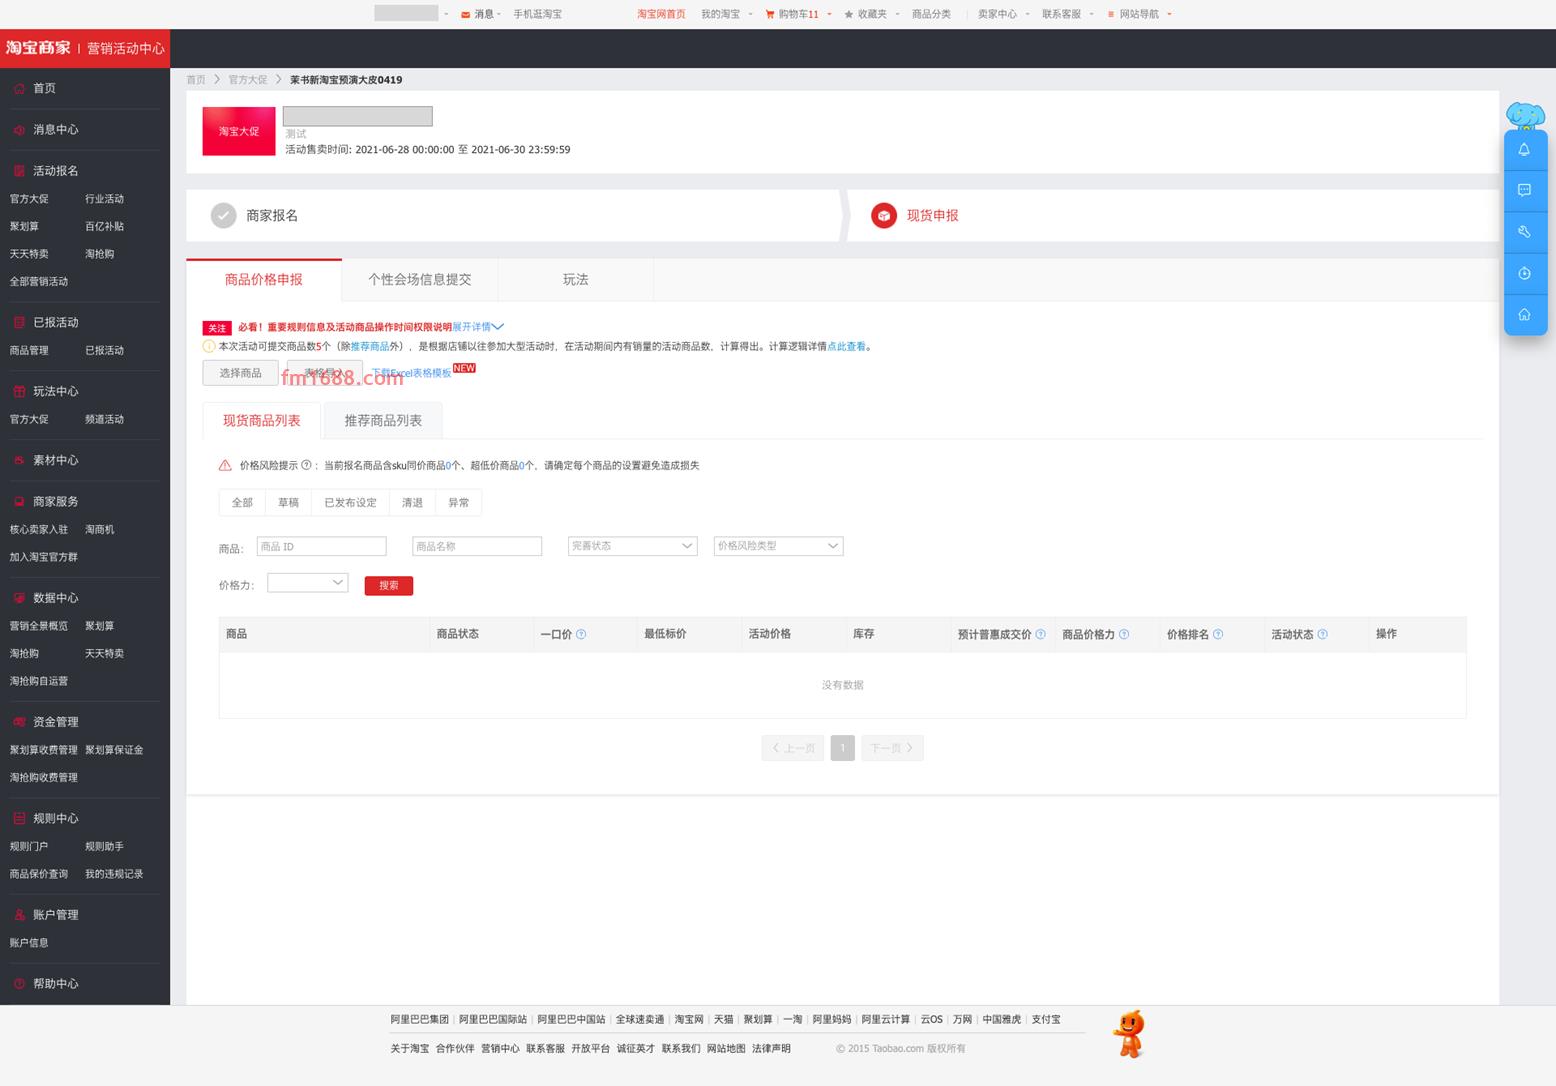Screen dimensions: 1556x1086
Task: Click the 帮助中心 icon
Action: [19, 984]
